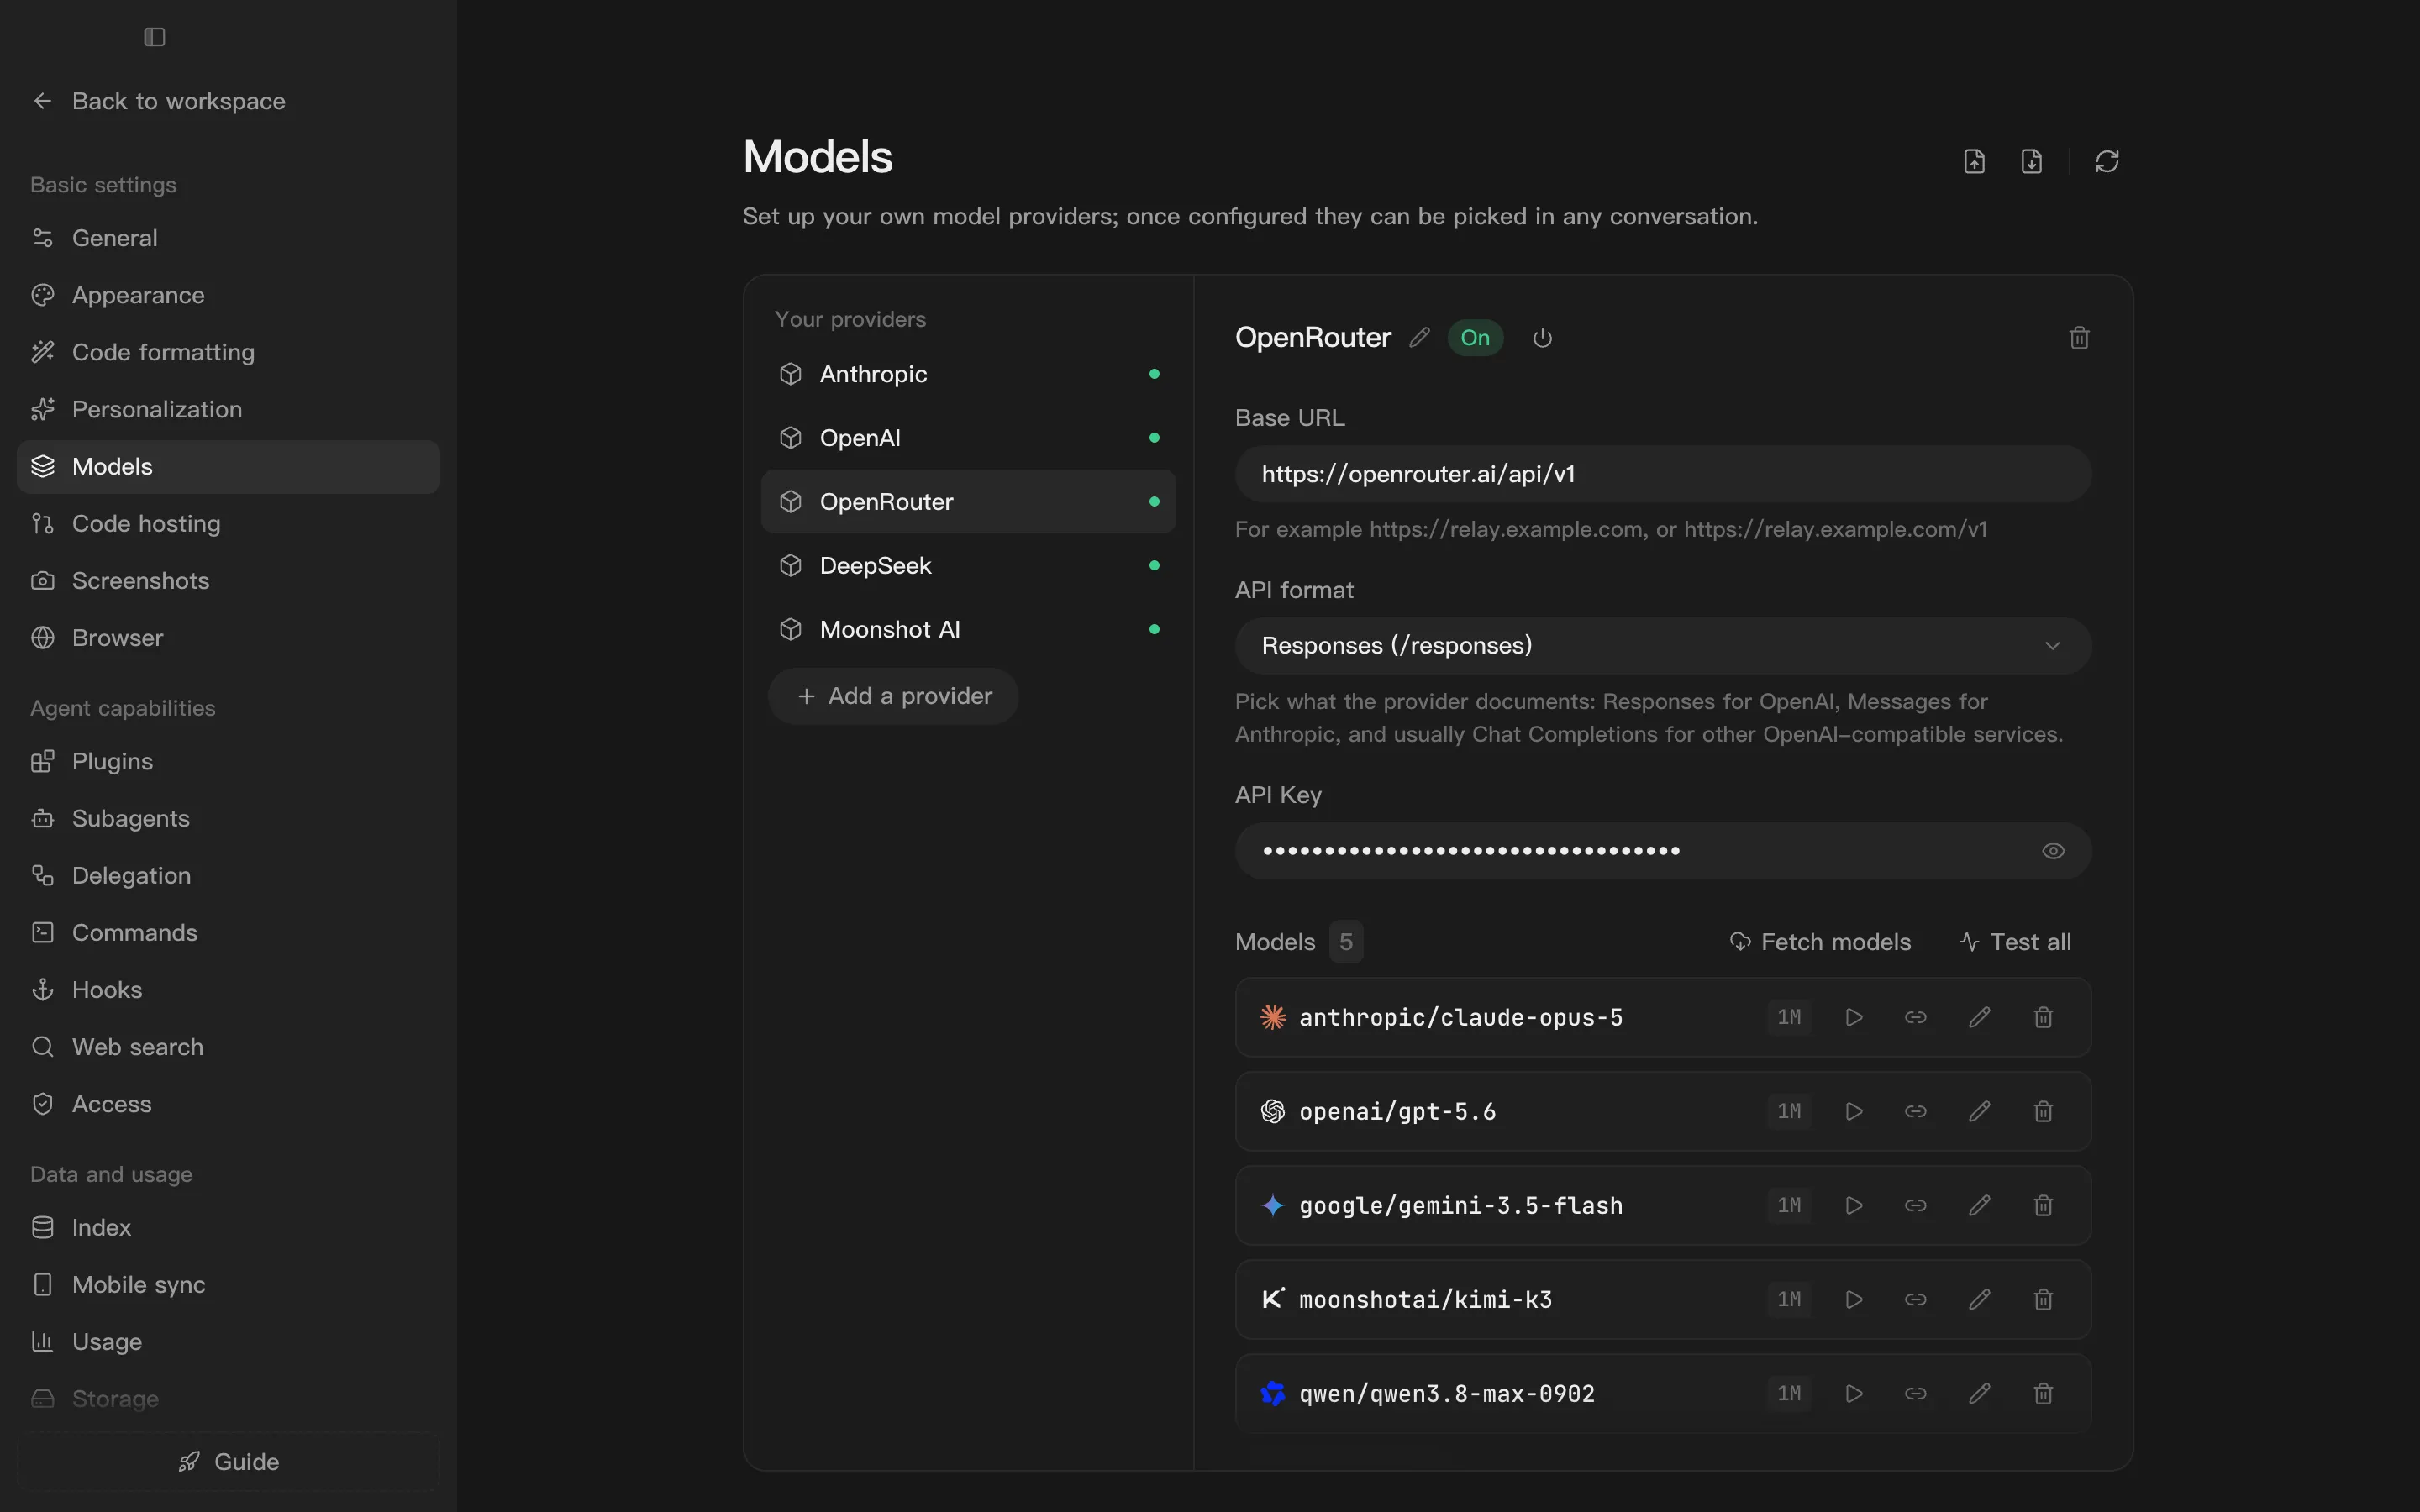Image resolution: width=2420 pixels, height=1512 pixels.
Task: Test the moonshotai/kimi-k3 model
Action: pyautogui.click(x=1853, y=1300)
